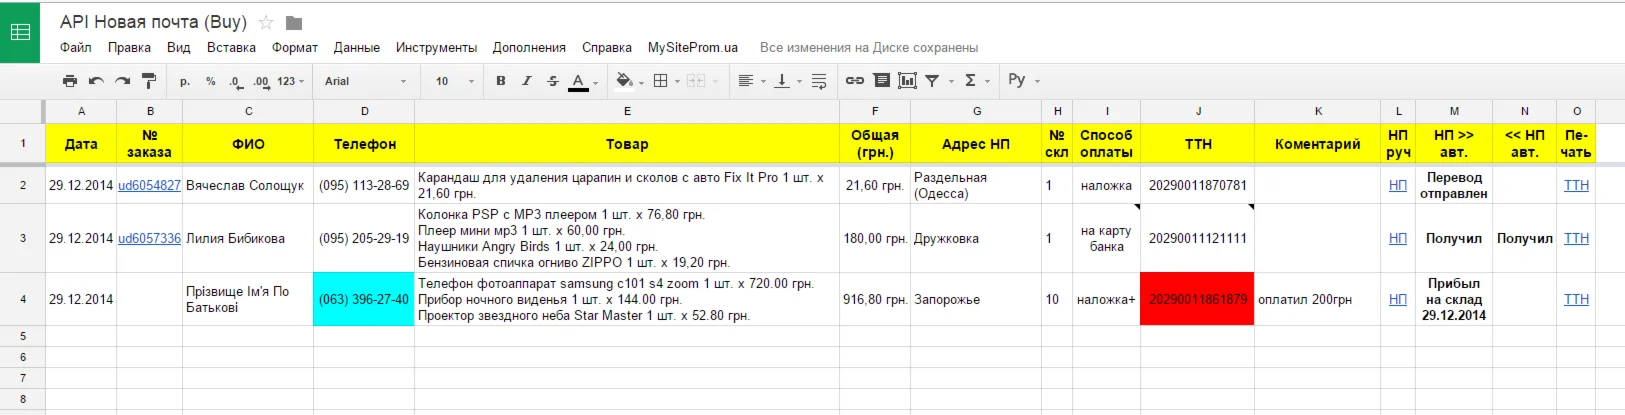Click the filter funnel icon
1625x415 pixels.
[932, 81]
